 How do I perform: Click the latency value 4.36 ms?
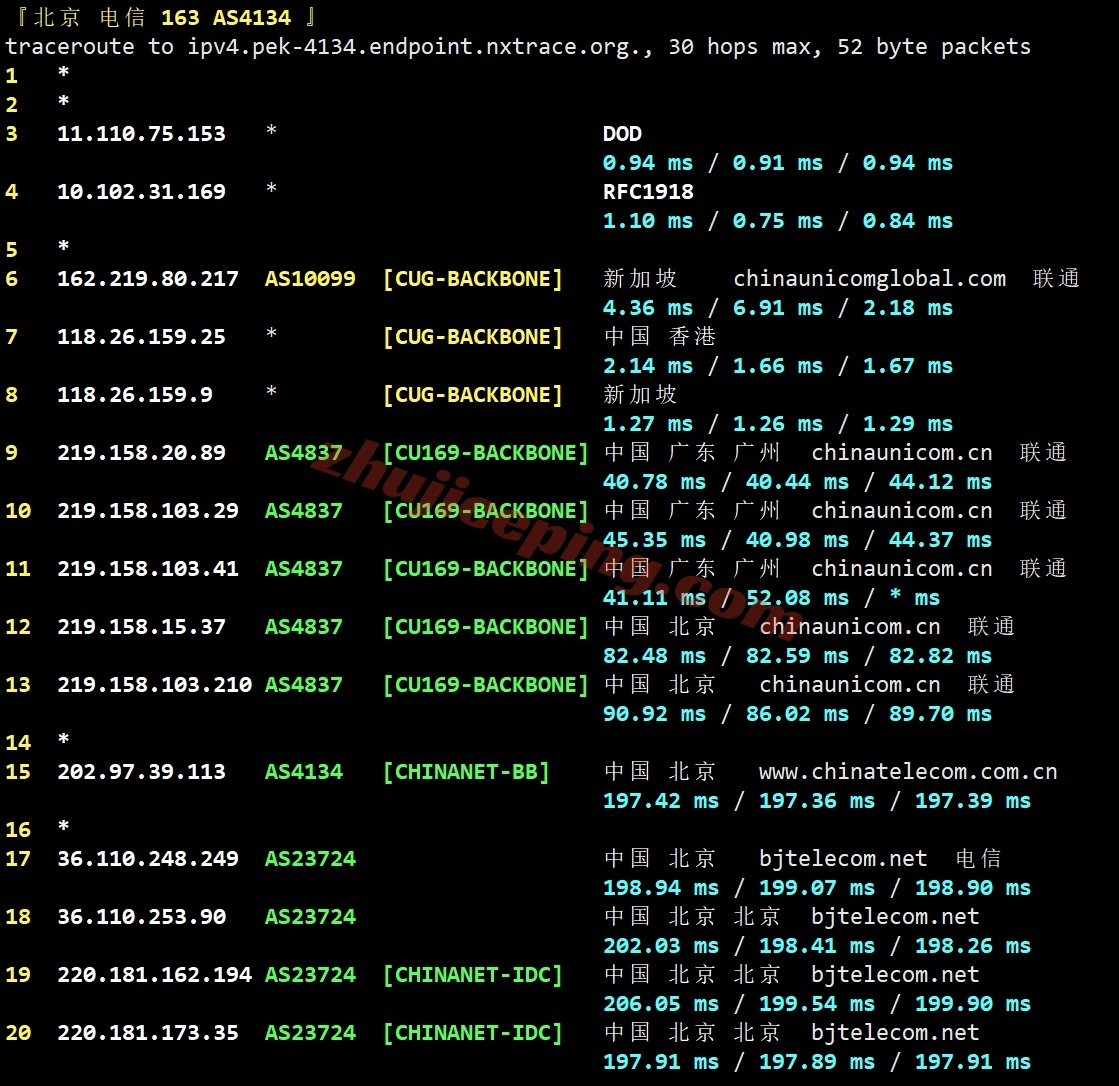pyautogui.click(x=648, y=308)
